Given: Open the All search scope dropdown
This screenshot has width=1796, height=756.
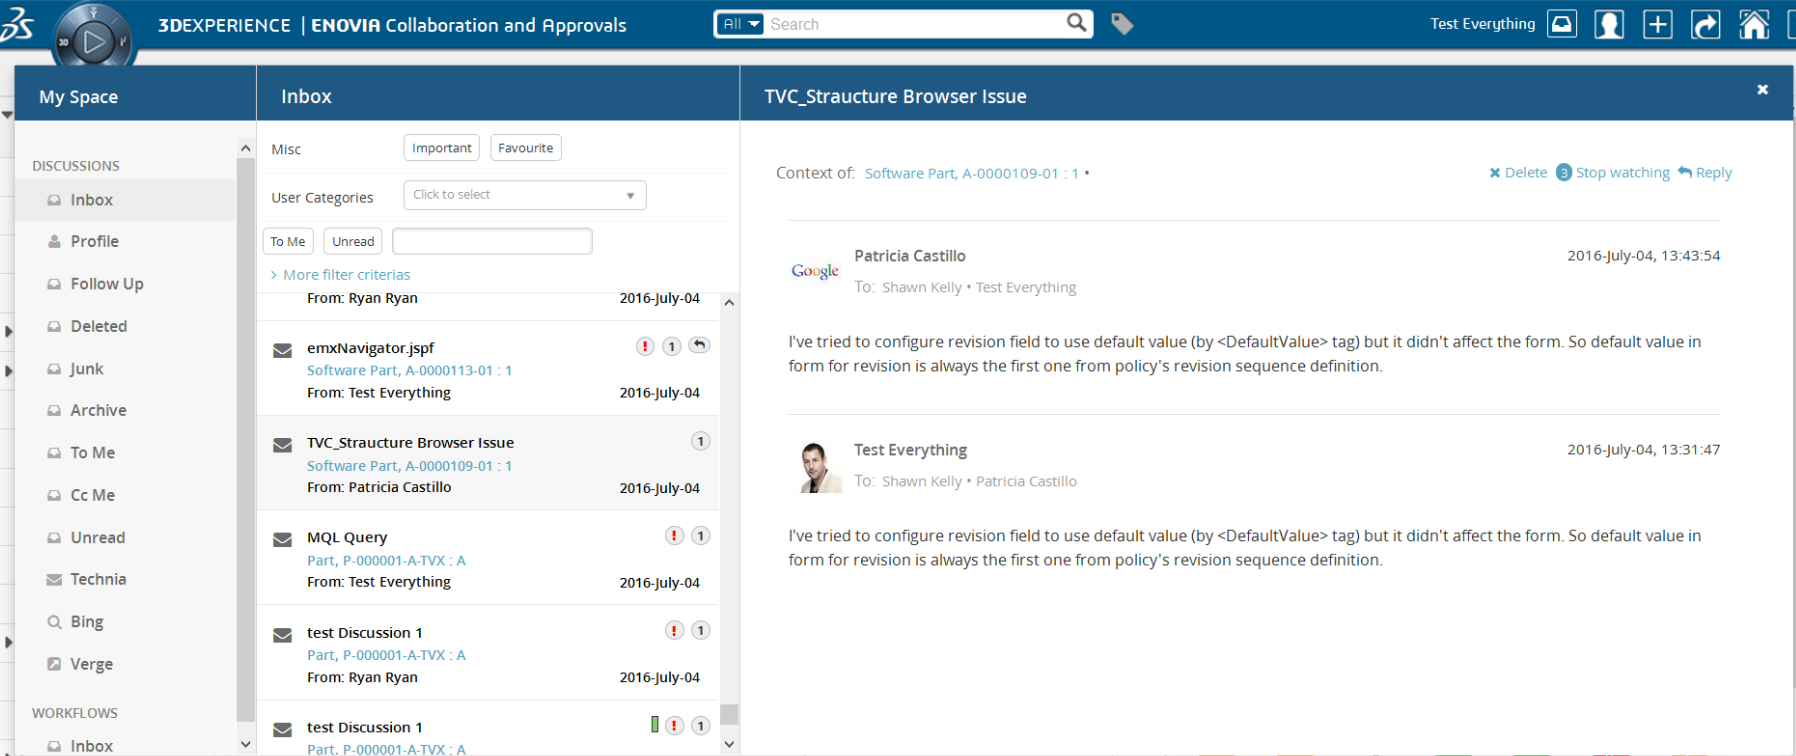Looking at the screenshot, I should pos(741,24).
